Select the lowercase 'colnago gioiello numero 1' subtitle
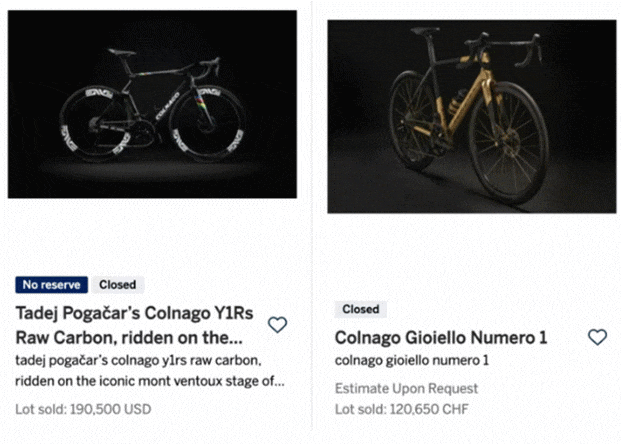The image size is (621, 444). pos(412,360)
